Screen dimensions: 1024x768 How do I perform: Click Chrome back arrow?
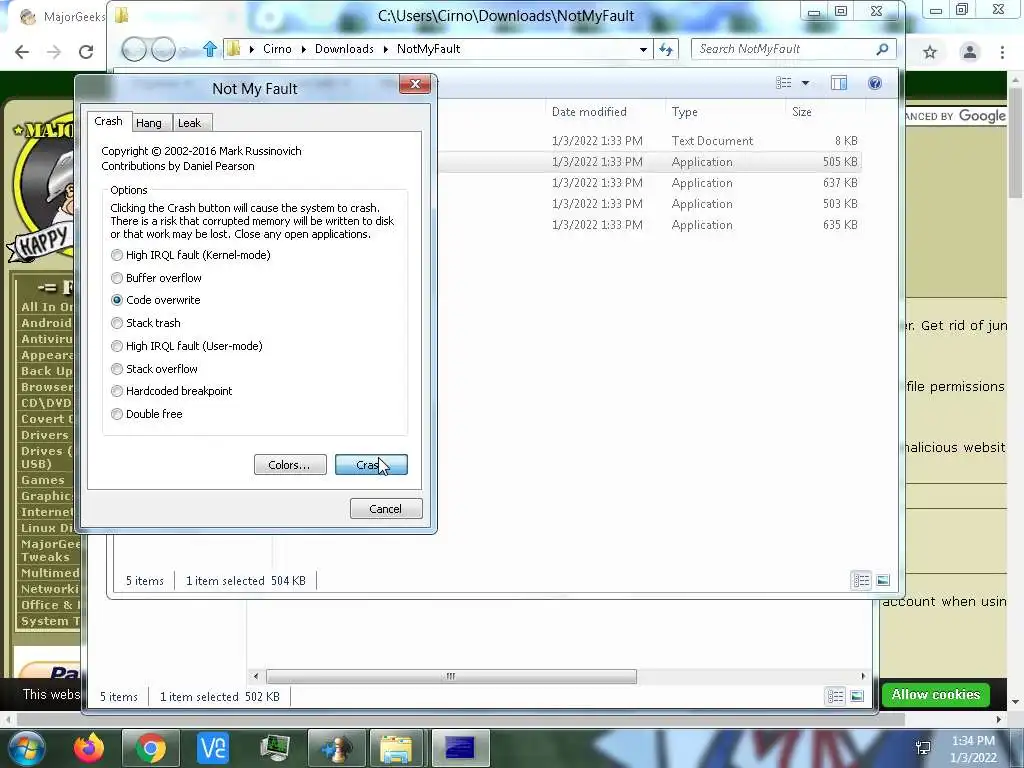(22, 52)
